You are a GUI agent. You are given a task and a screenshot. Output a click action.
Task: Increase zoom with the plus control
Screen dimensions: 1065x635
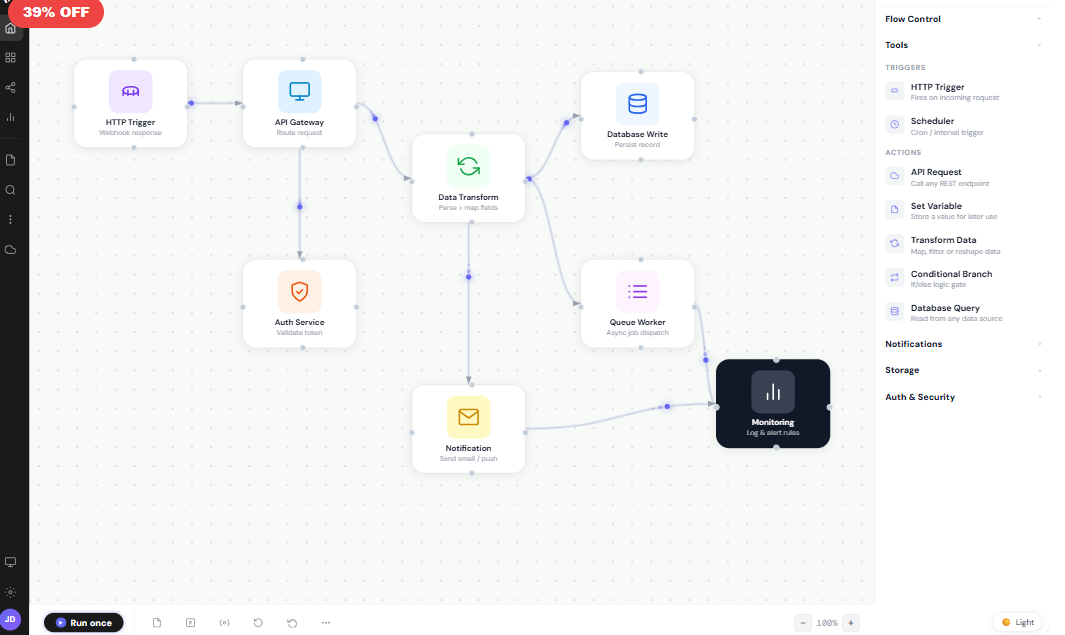coord(849,622)
